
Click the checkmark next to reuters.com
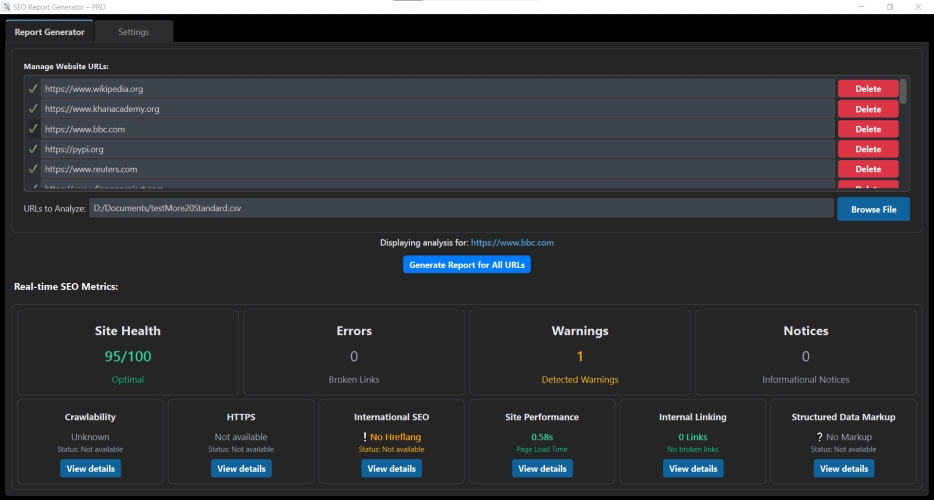(x=33, y=169)
